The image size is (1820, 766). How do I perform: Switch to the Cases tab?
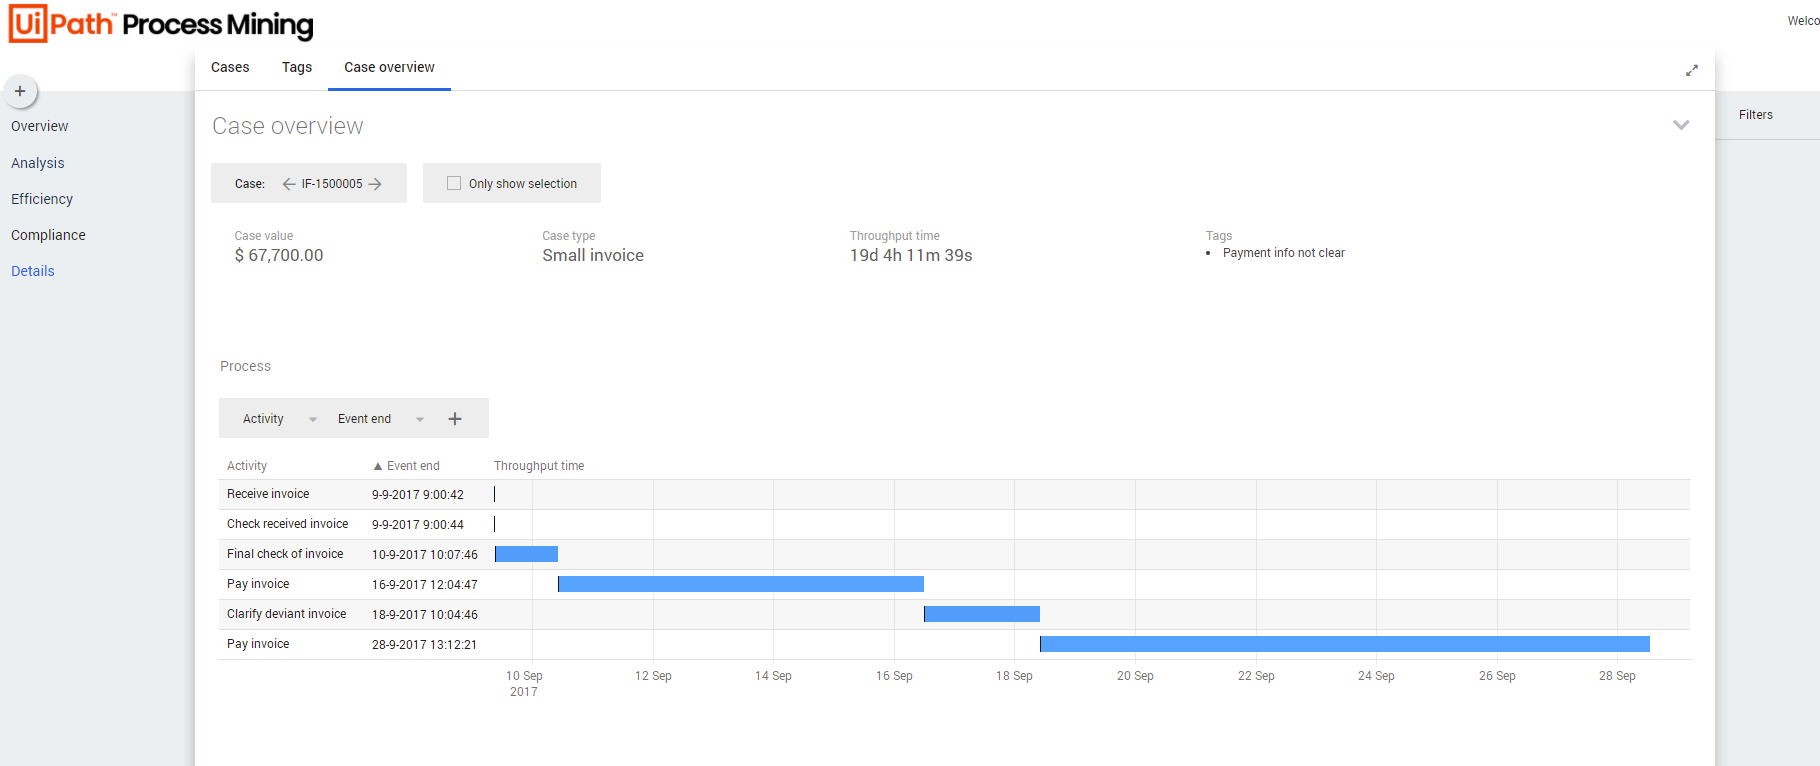pyautogui.click(x=230, y=67)
